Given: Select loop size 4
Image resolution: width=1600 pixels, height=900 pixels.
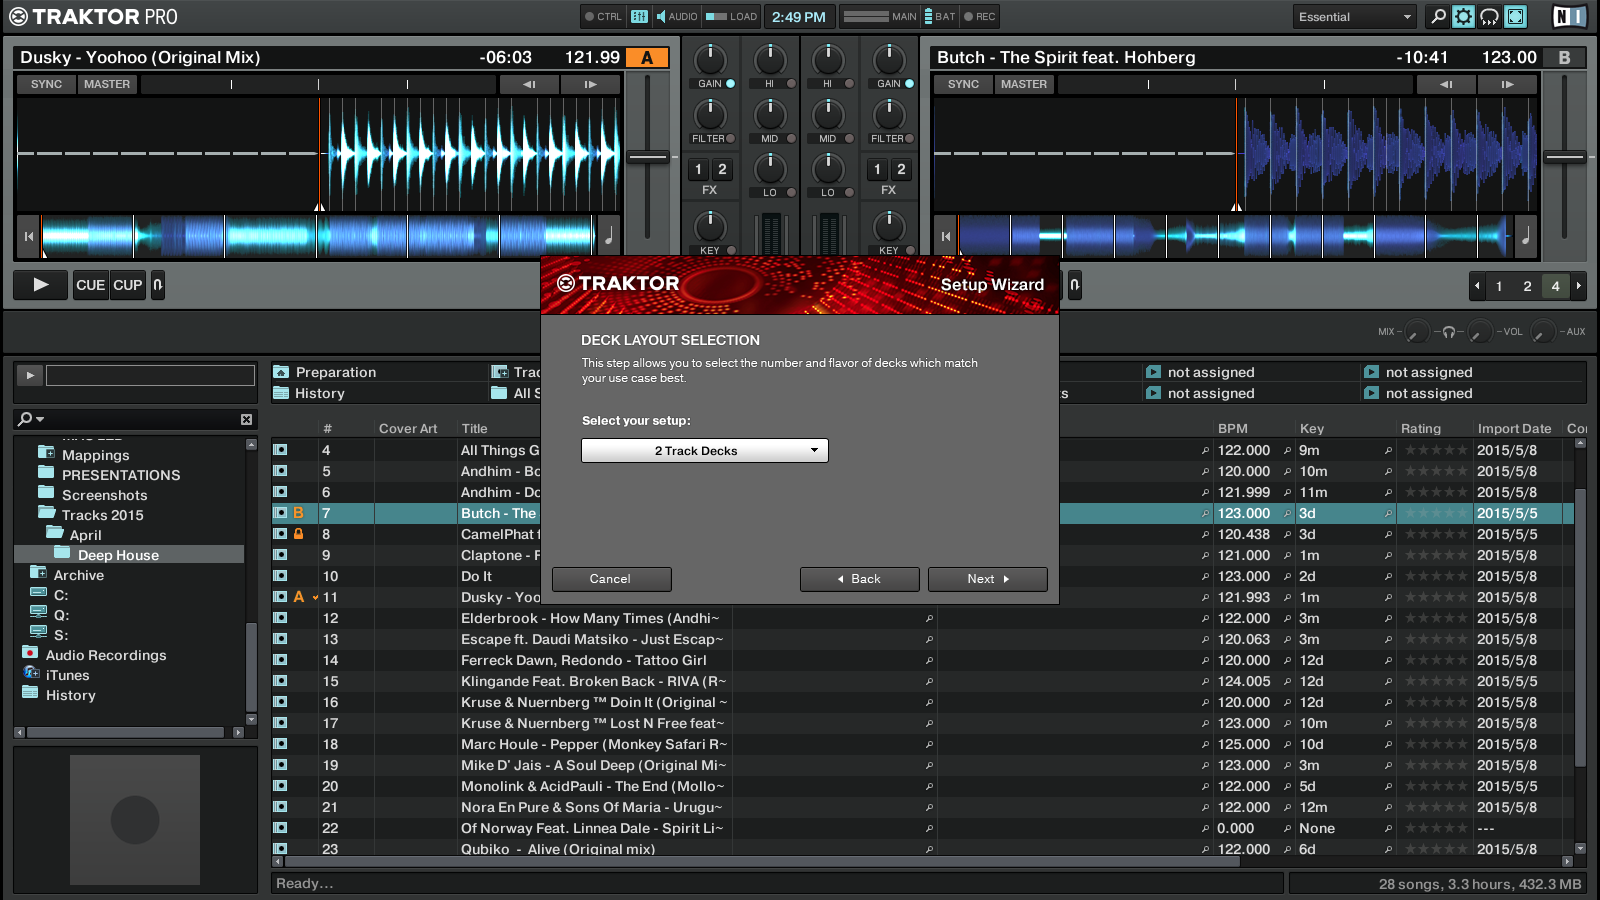Looking at the screenshot, I should coord(1555,286).
